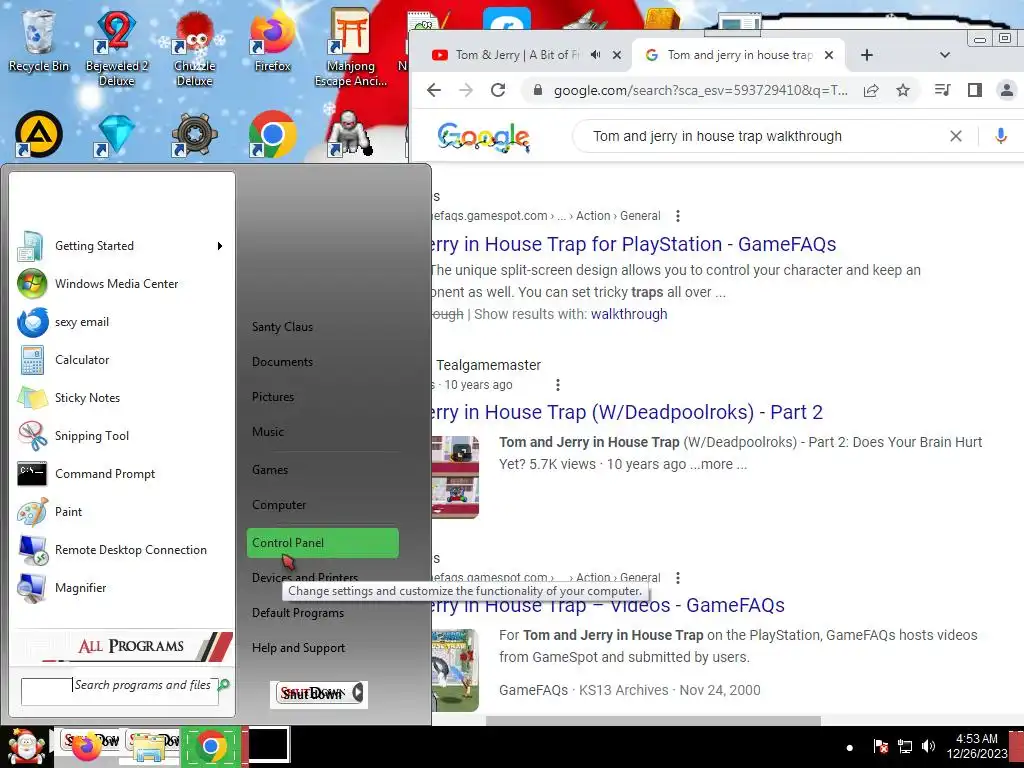Open the Chrome profile avatar
The width and height of the screenshot is (1024, 768).
[x=1006, y=90]
